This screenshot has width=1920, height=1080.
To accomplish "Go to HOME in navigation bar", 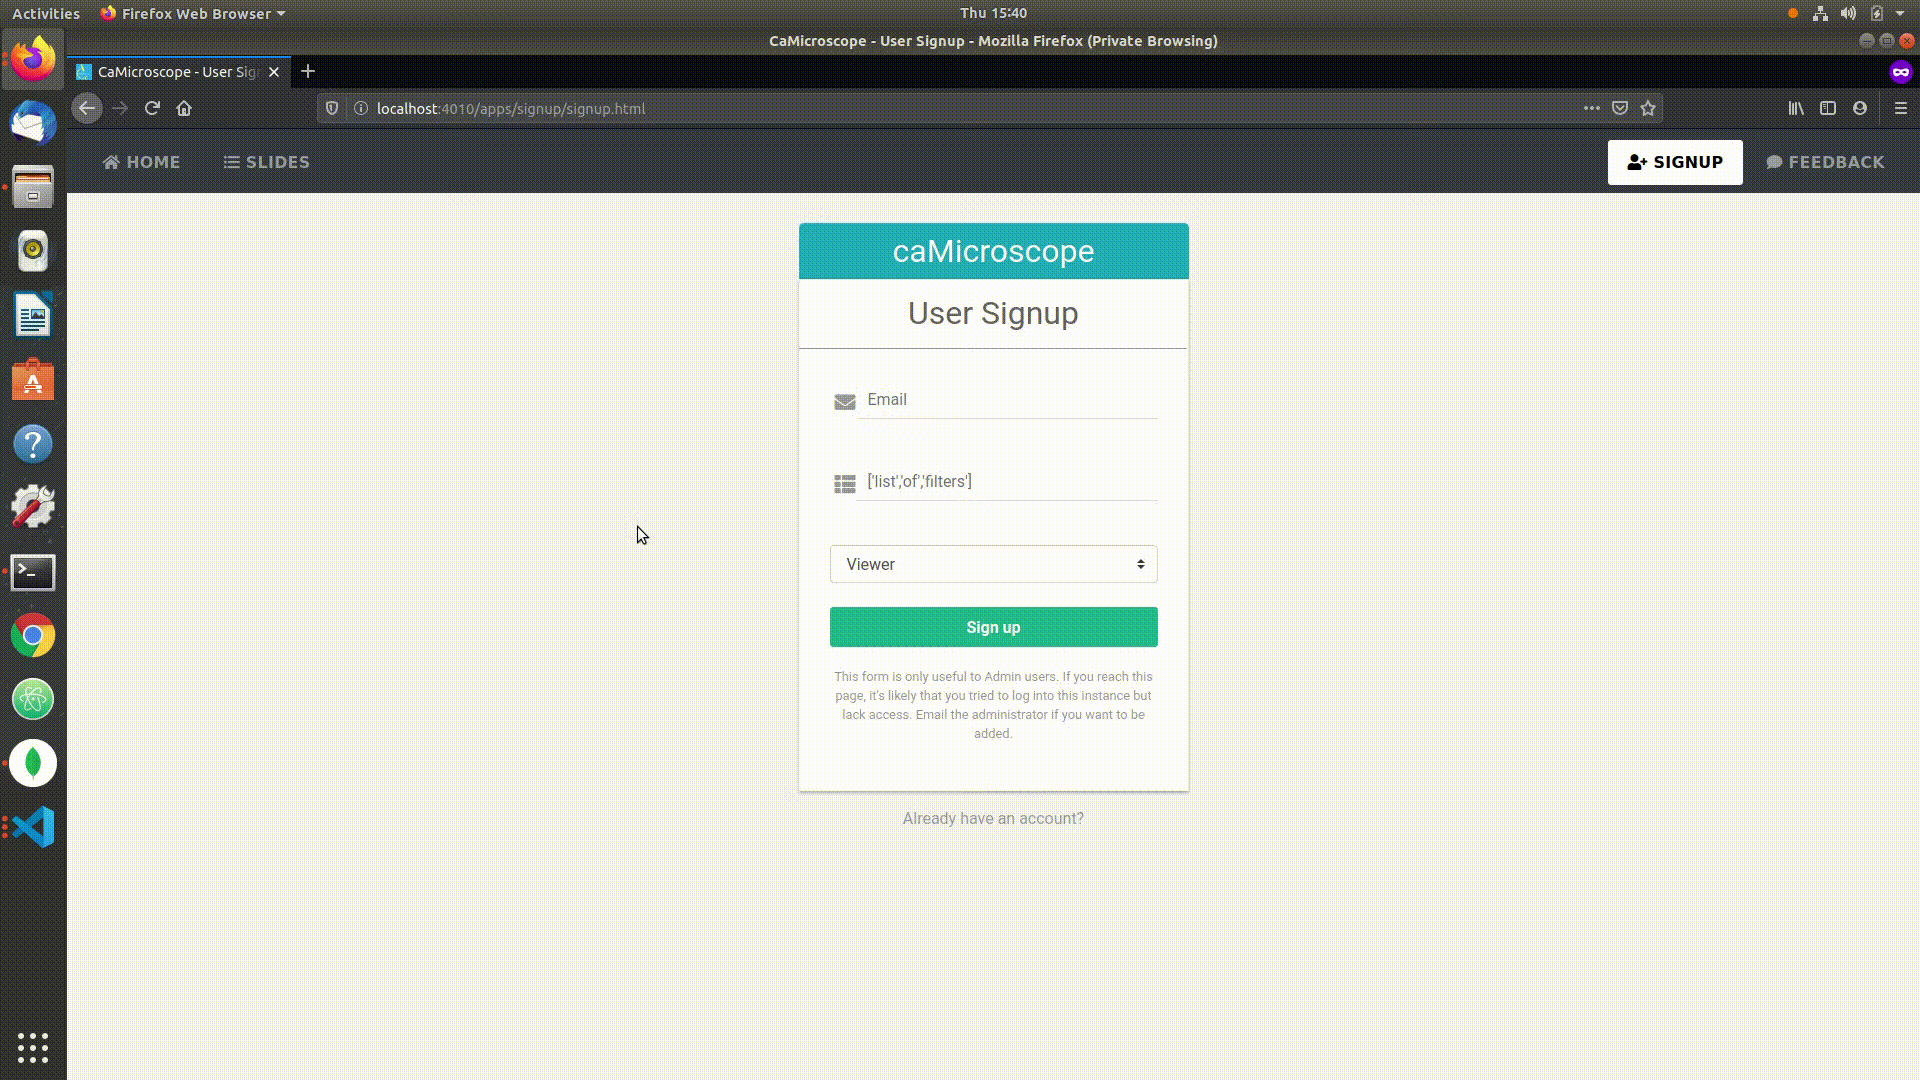I will tap(141, 162).
